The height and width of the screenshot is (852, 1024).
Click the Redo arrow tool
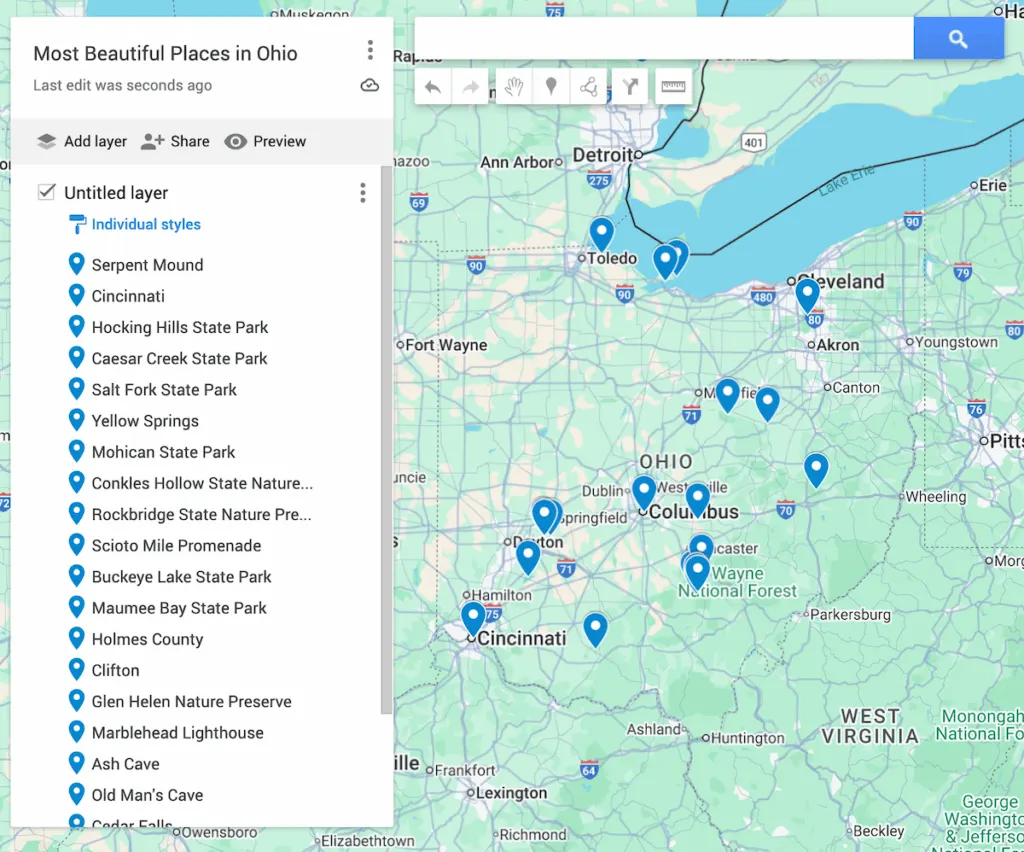pyautogui.click(x=470, y=87)
